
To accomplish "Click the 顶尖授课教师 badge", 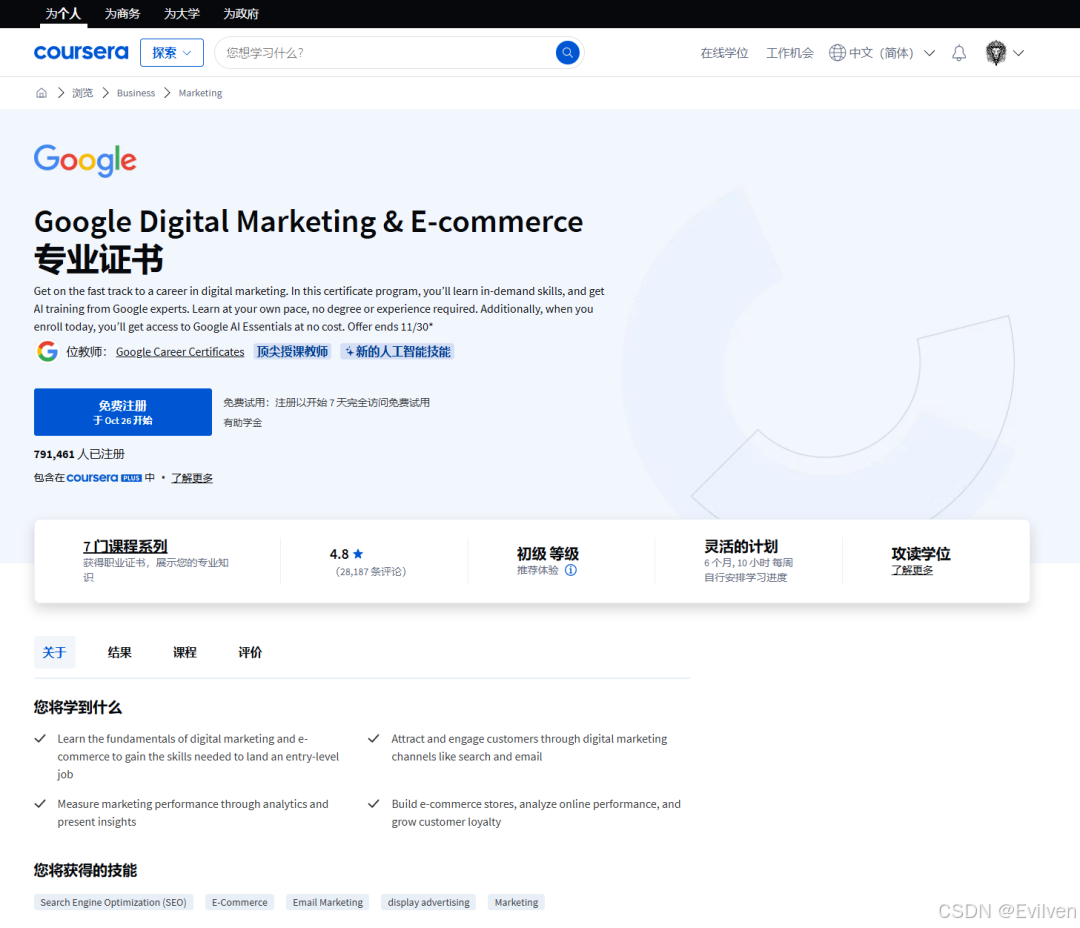I will (x=292, y=351).
